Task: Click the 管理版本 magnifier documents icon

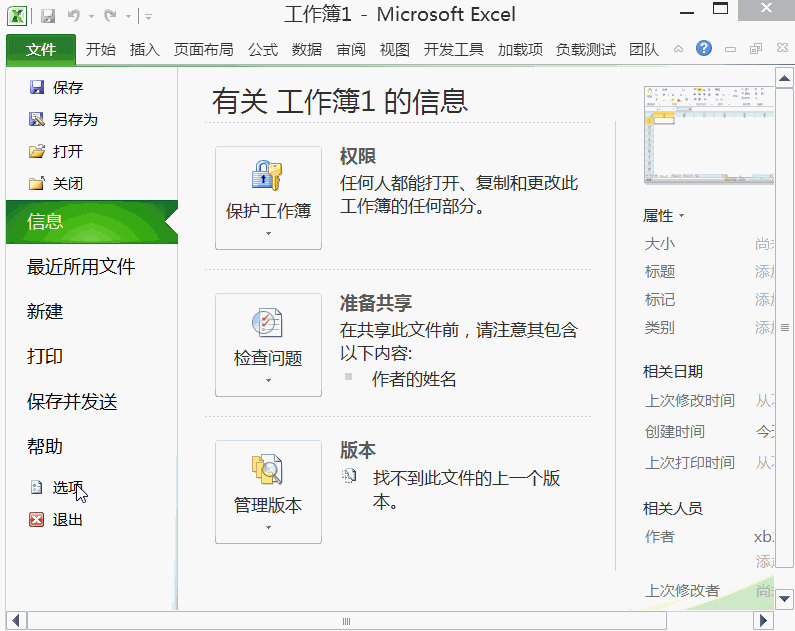Action: (267, 470)
